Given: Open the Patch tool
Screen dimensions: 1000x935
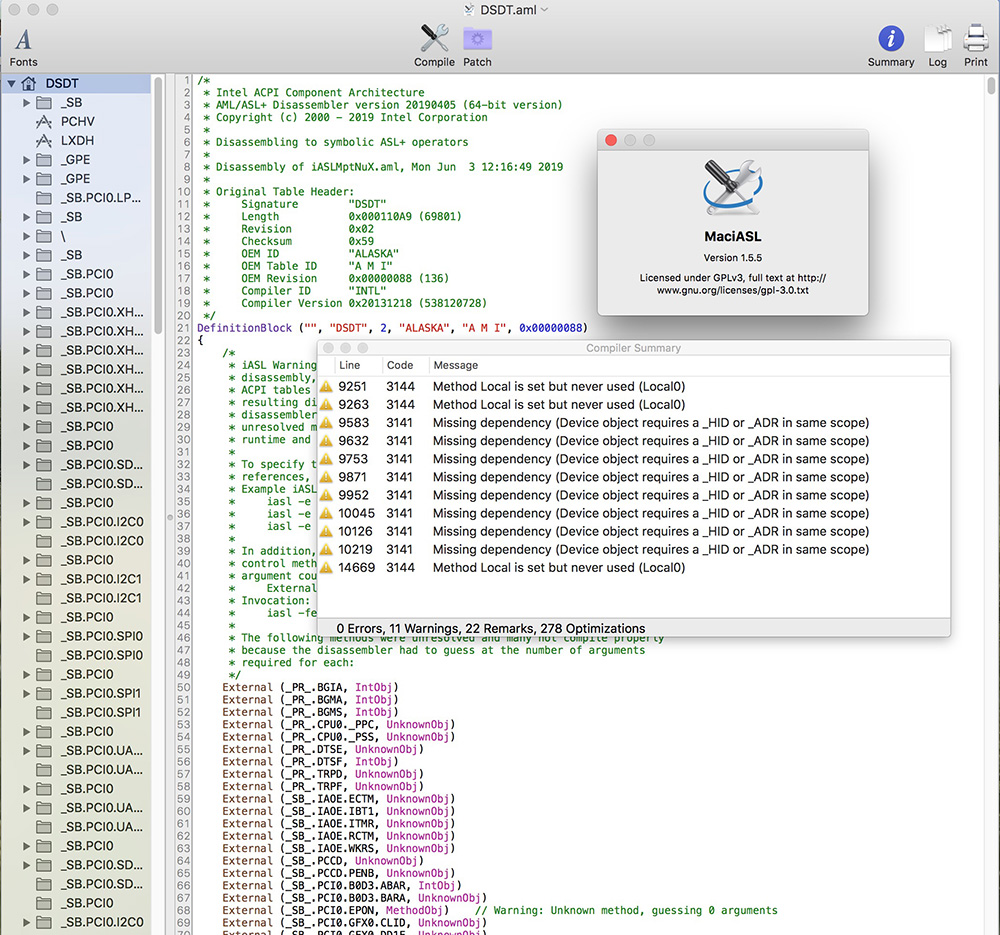Looking at the screenshot, I should (x=477, y=45).
